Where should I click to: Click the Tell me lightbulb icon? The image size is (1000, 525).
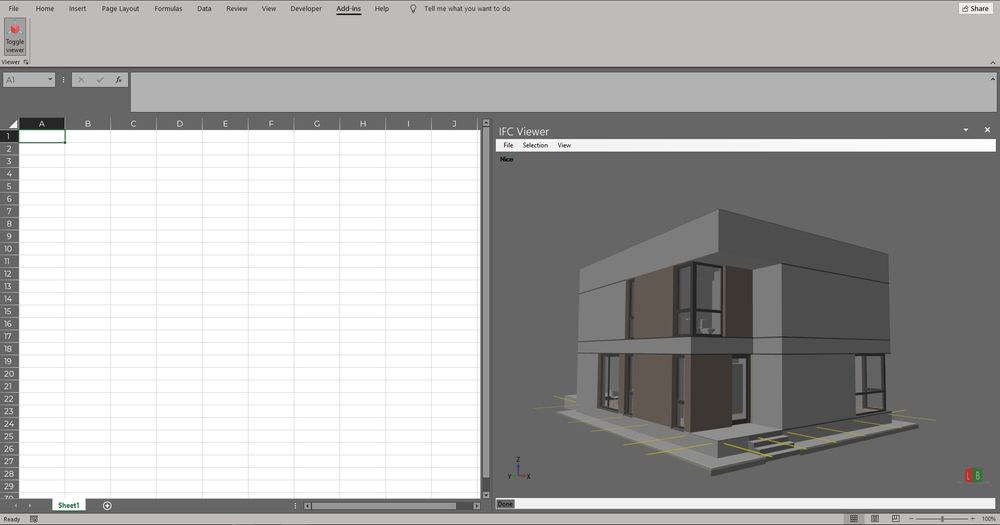click(414, 8)
